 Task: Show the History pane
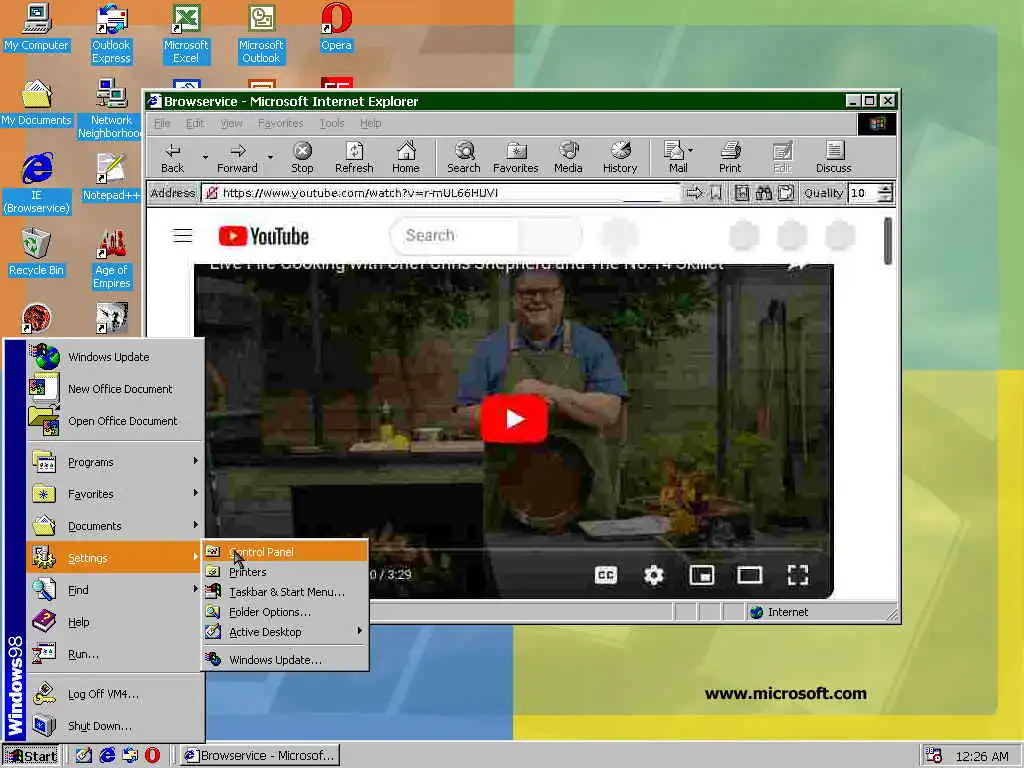click(x=620, y=158)
